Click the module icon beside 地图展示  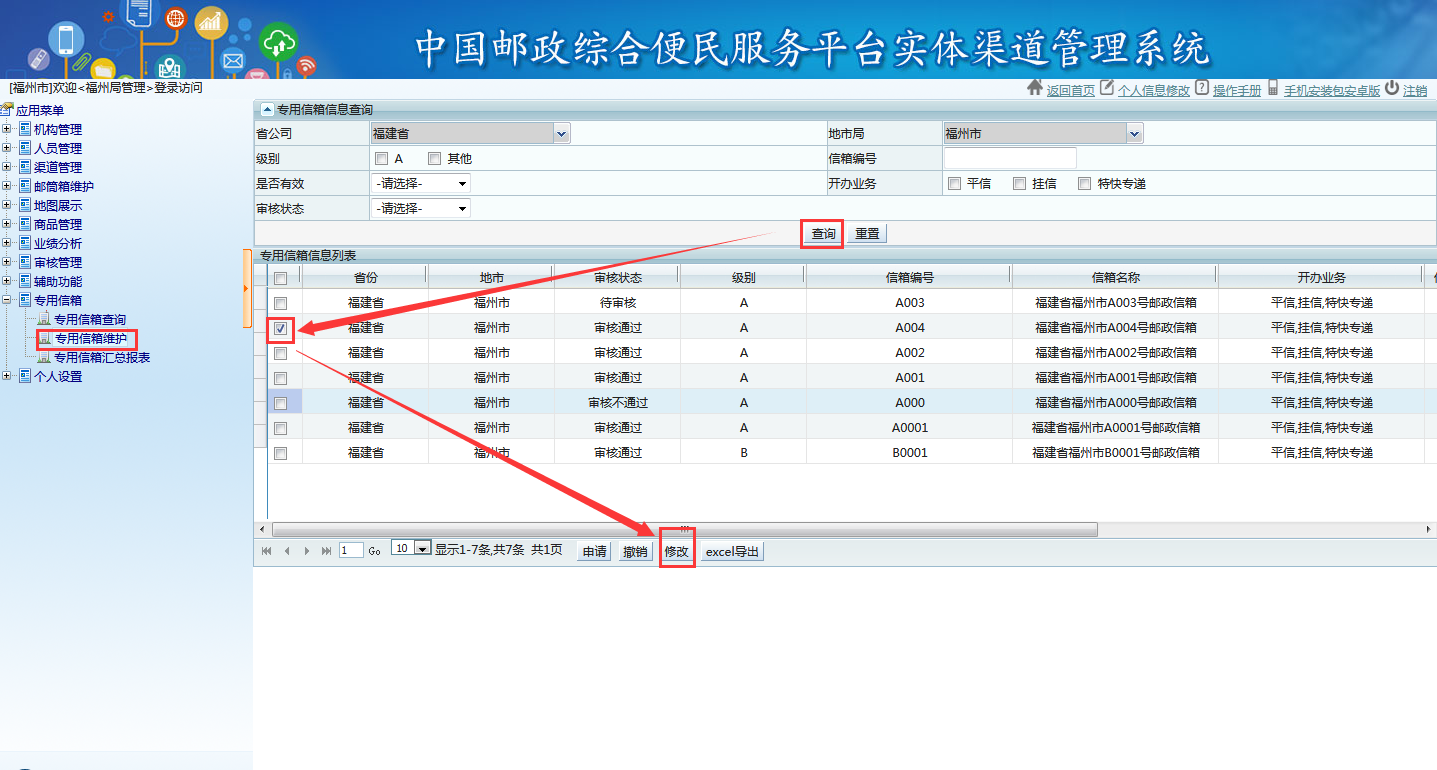coord(25,205)
